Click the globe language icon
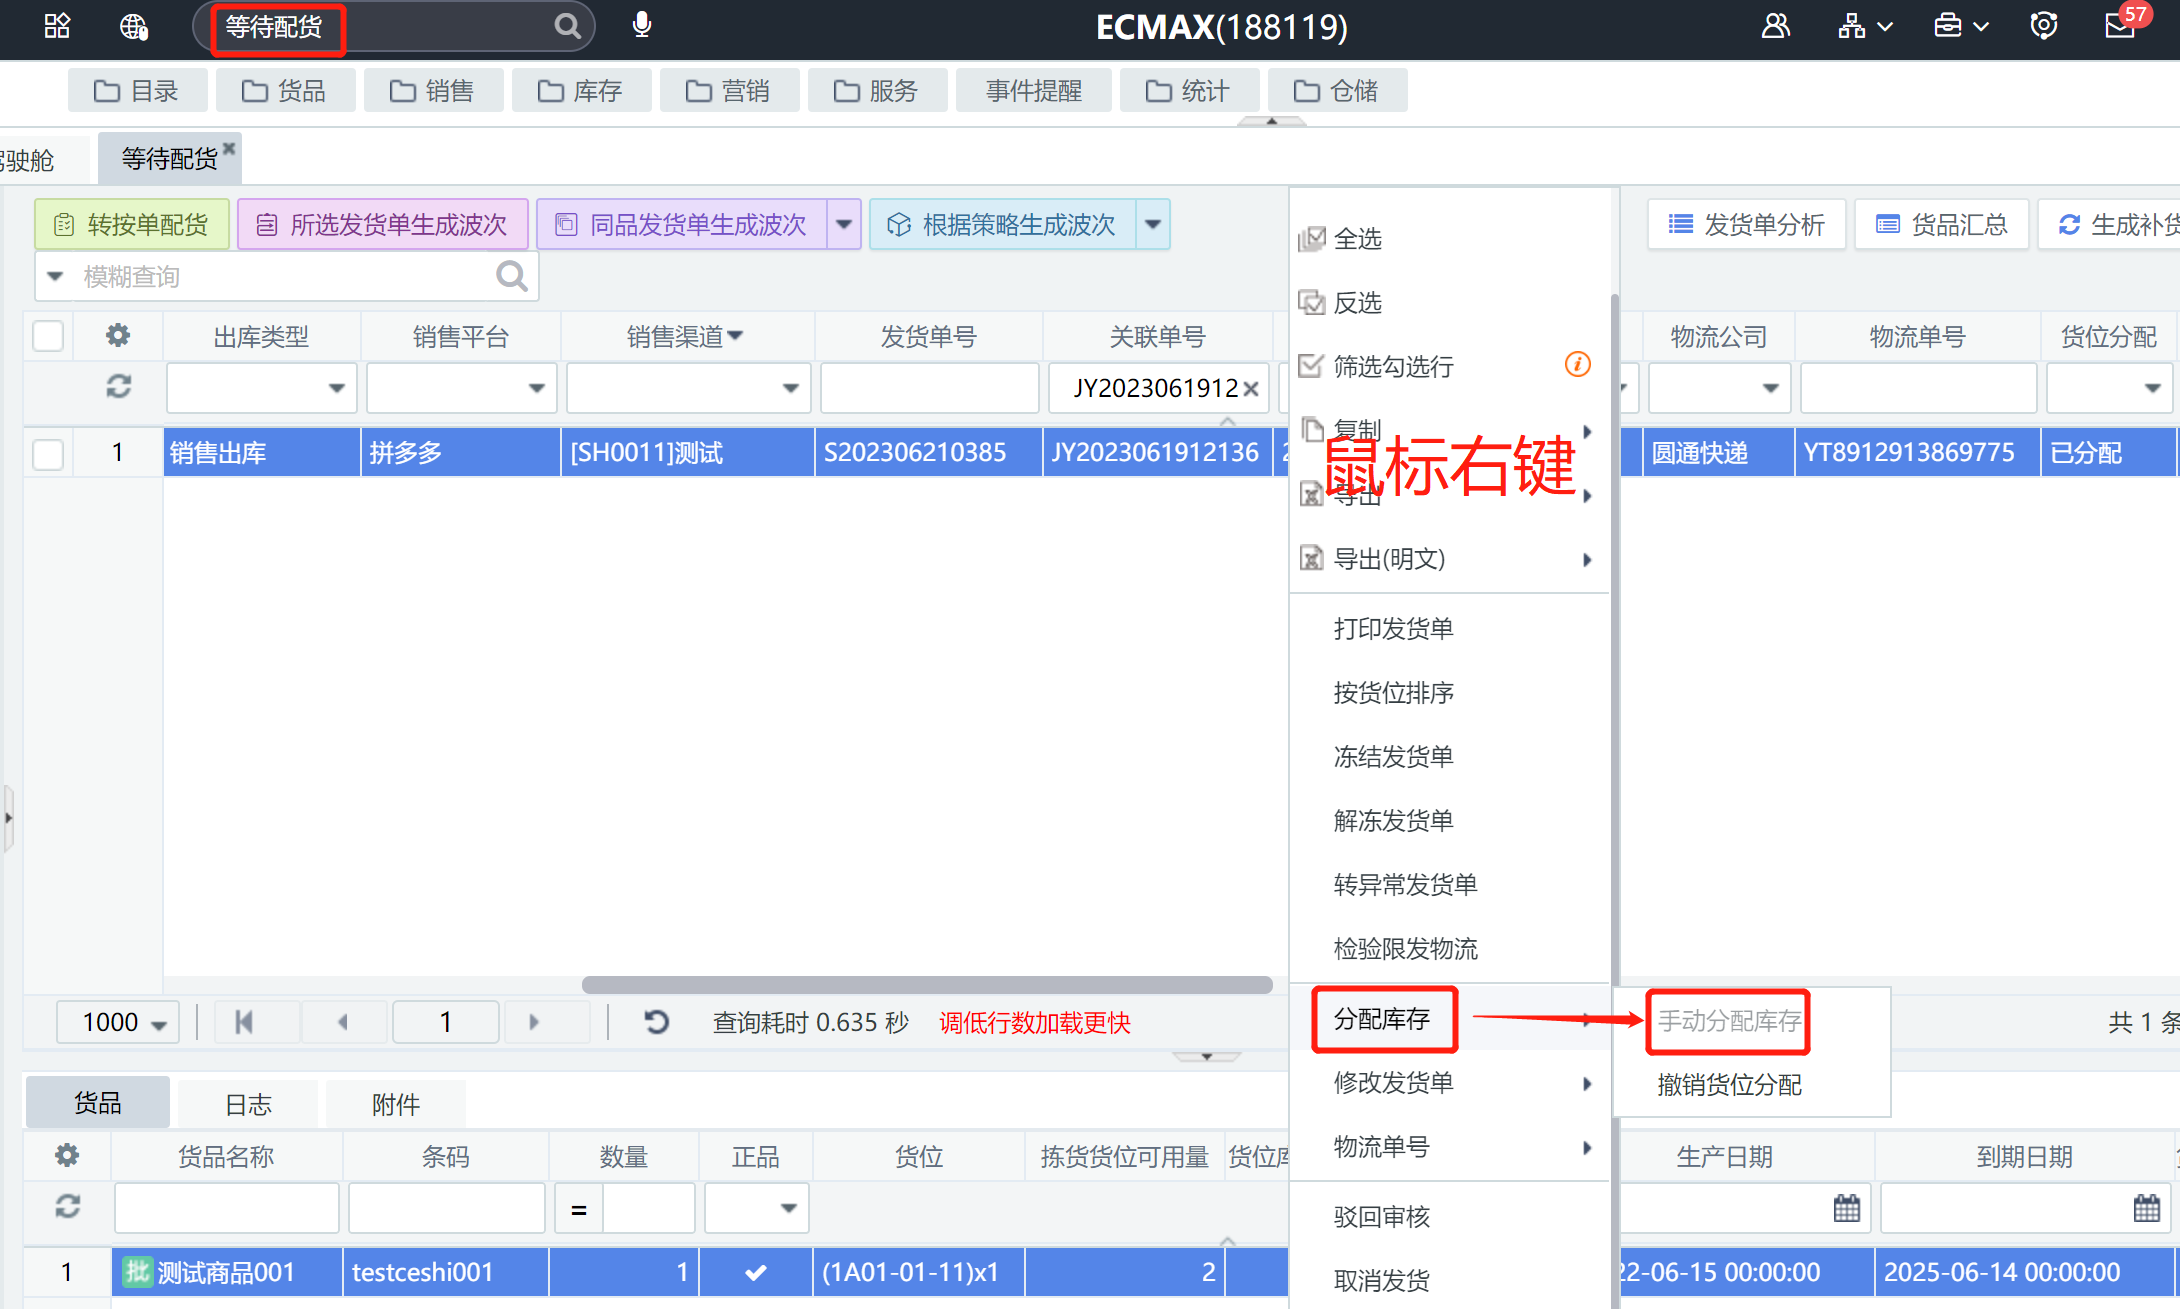 [133, 26]
